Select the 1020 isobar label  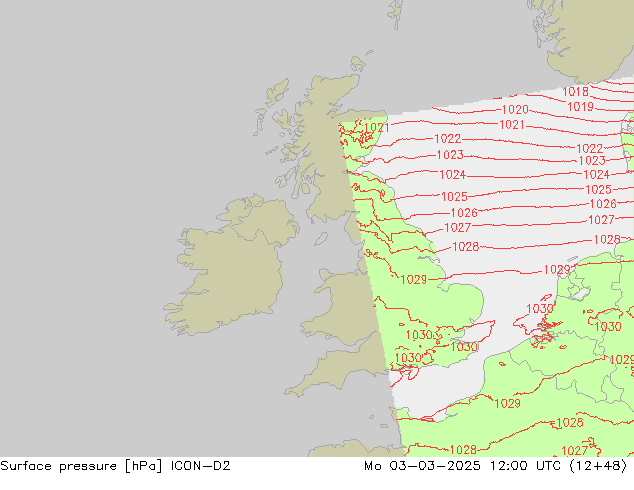point(515,110)
